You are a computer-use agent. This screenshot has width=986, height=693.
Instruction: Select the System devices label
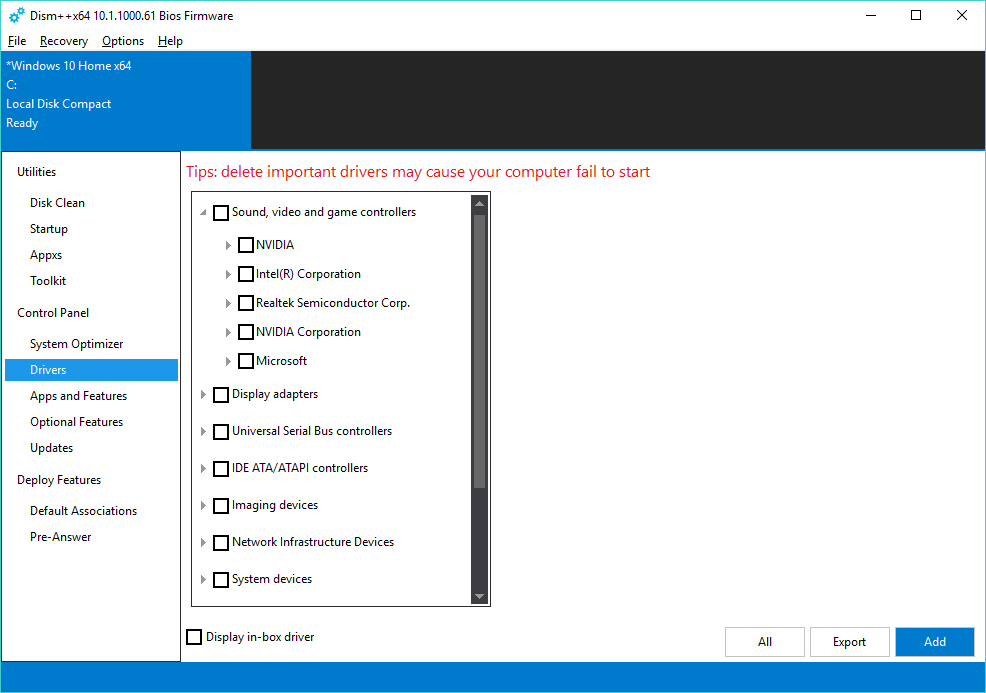coord(272,579)
